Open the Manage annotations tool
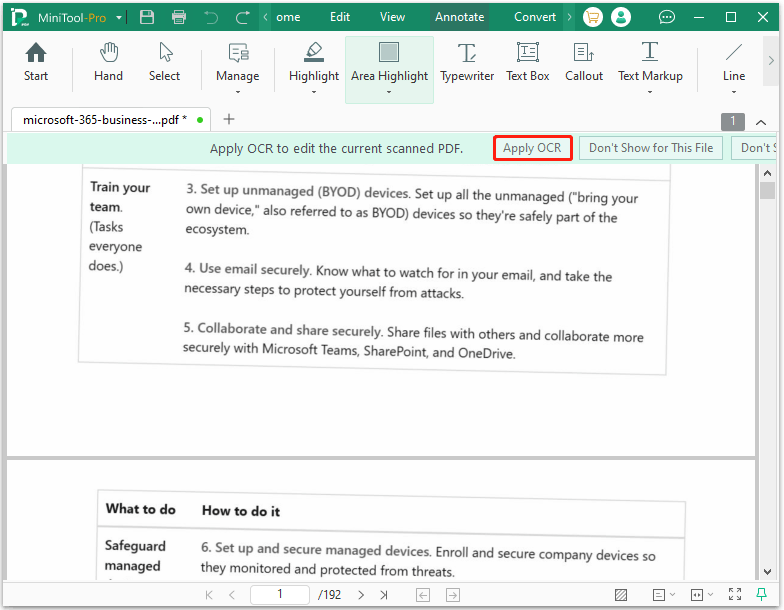The width and height of the screenshot is (784, 610). pos(238,63)
